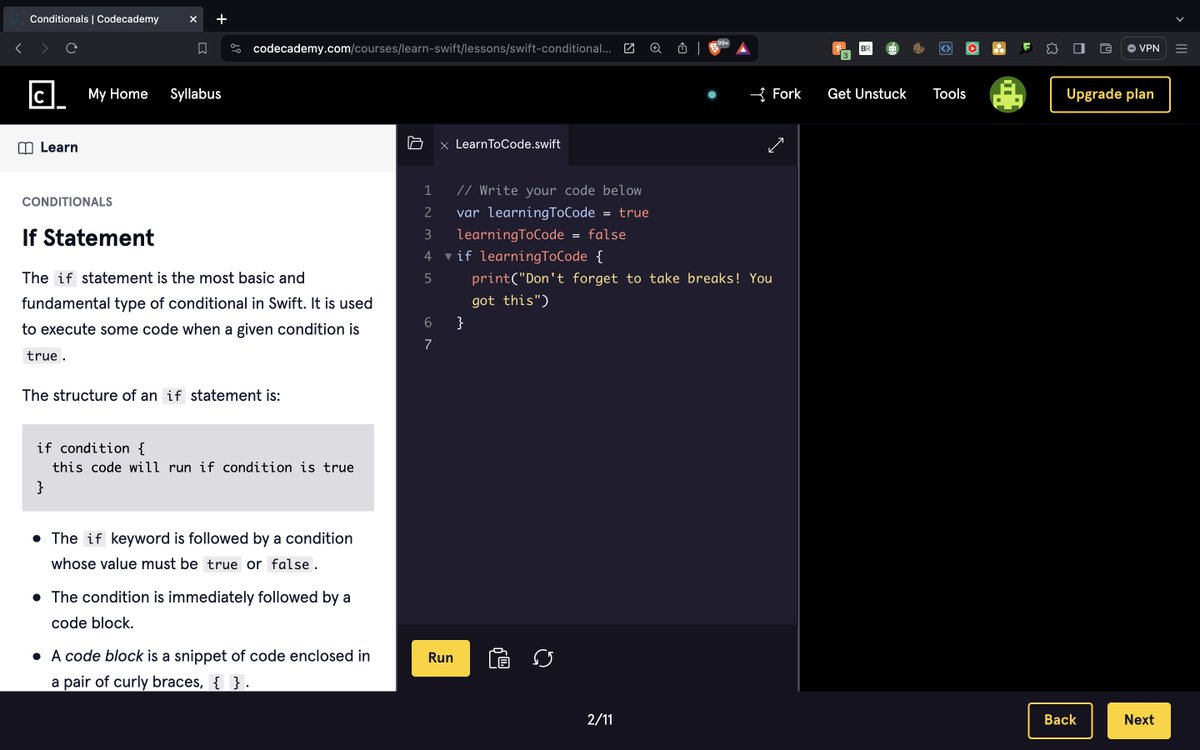Toggle the VPN button in the browser toolbar
The image size is (1200, 750).
(1143, 47)
